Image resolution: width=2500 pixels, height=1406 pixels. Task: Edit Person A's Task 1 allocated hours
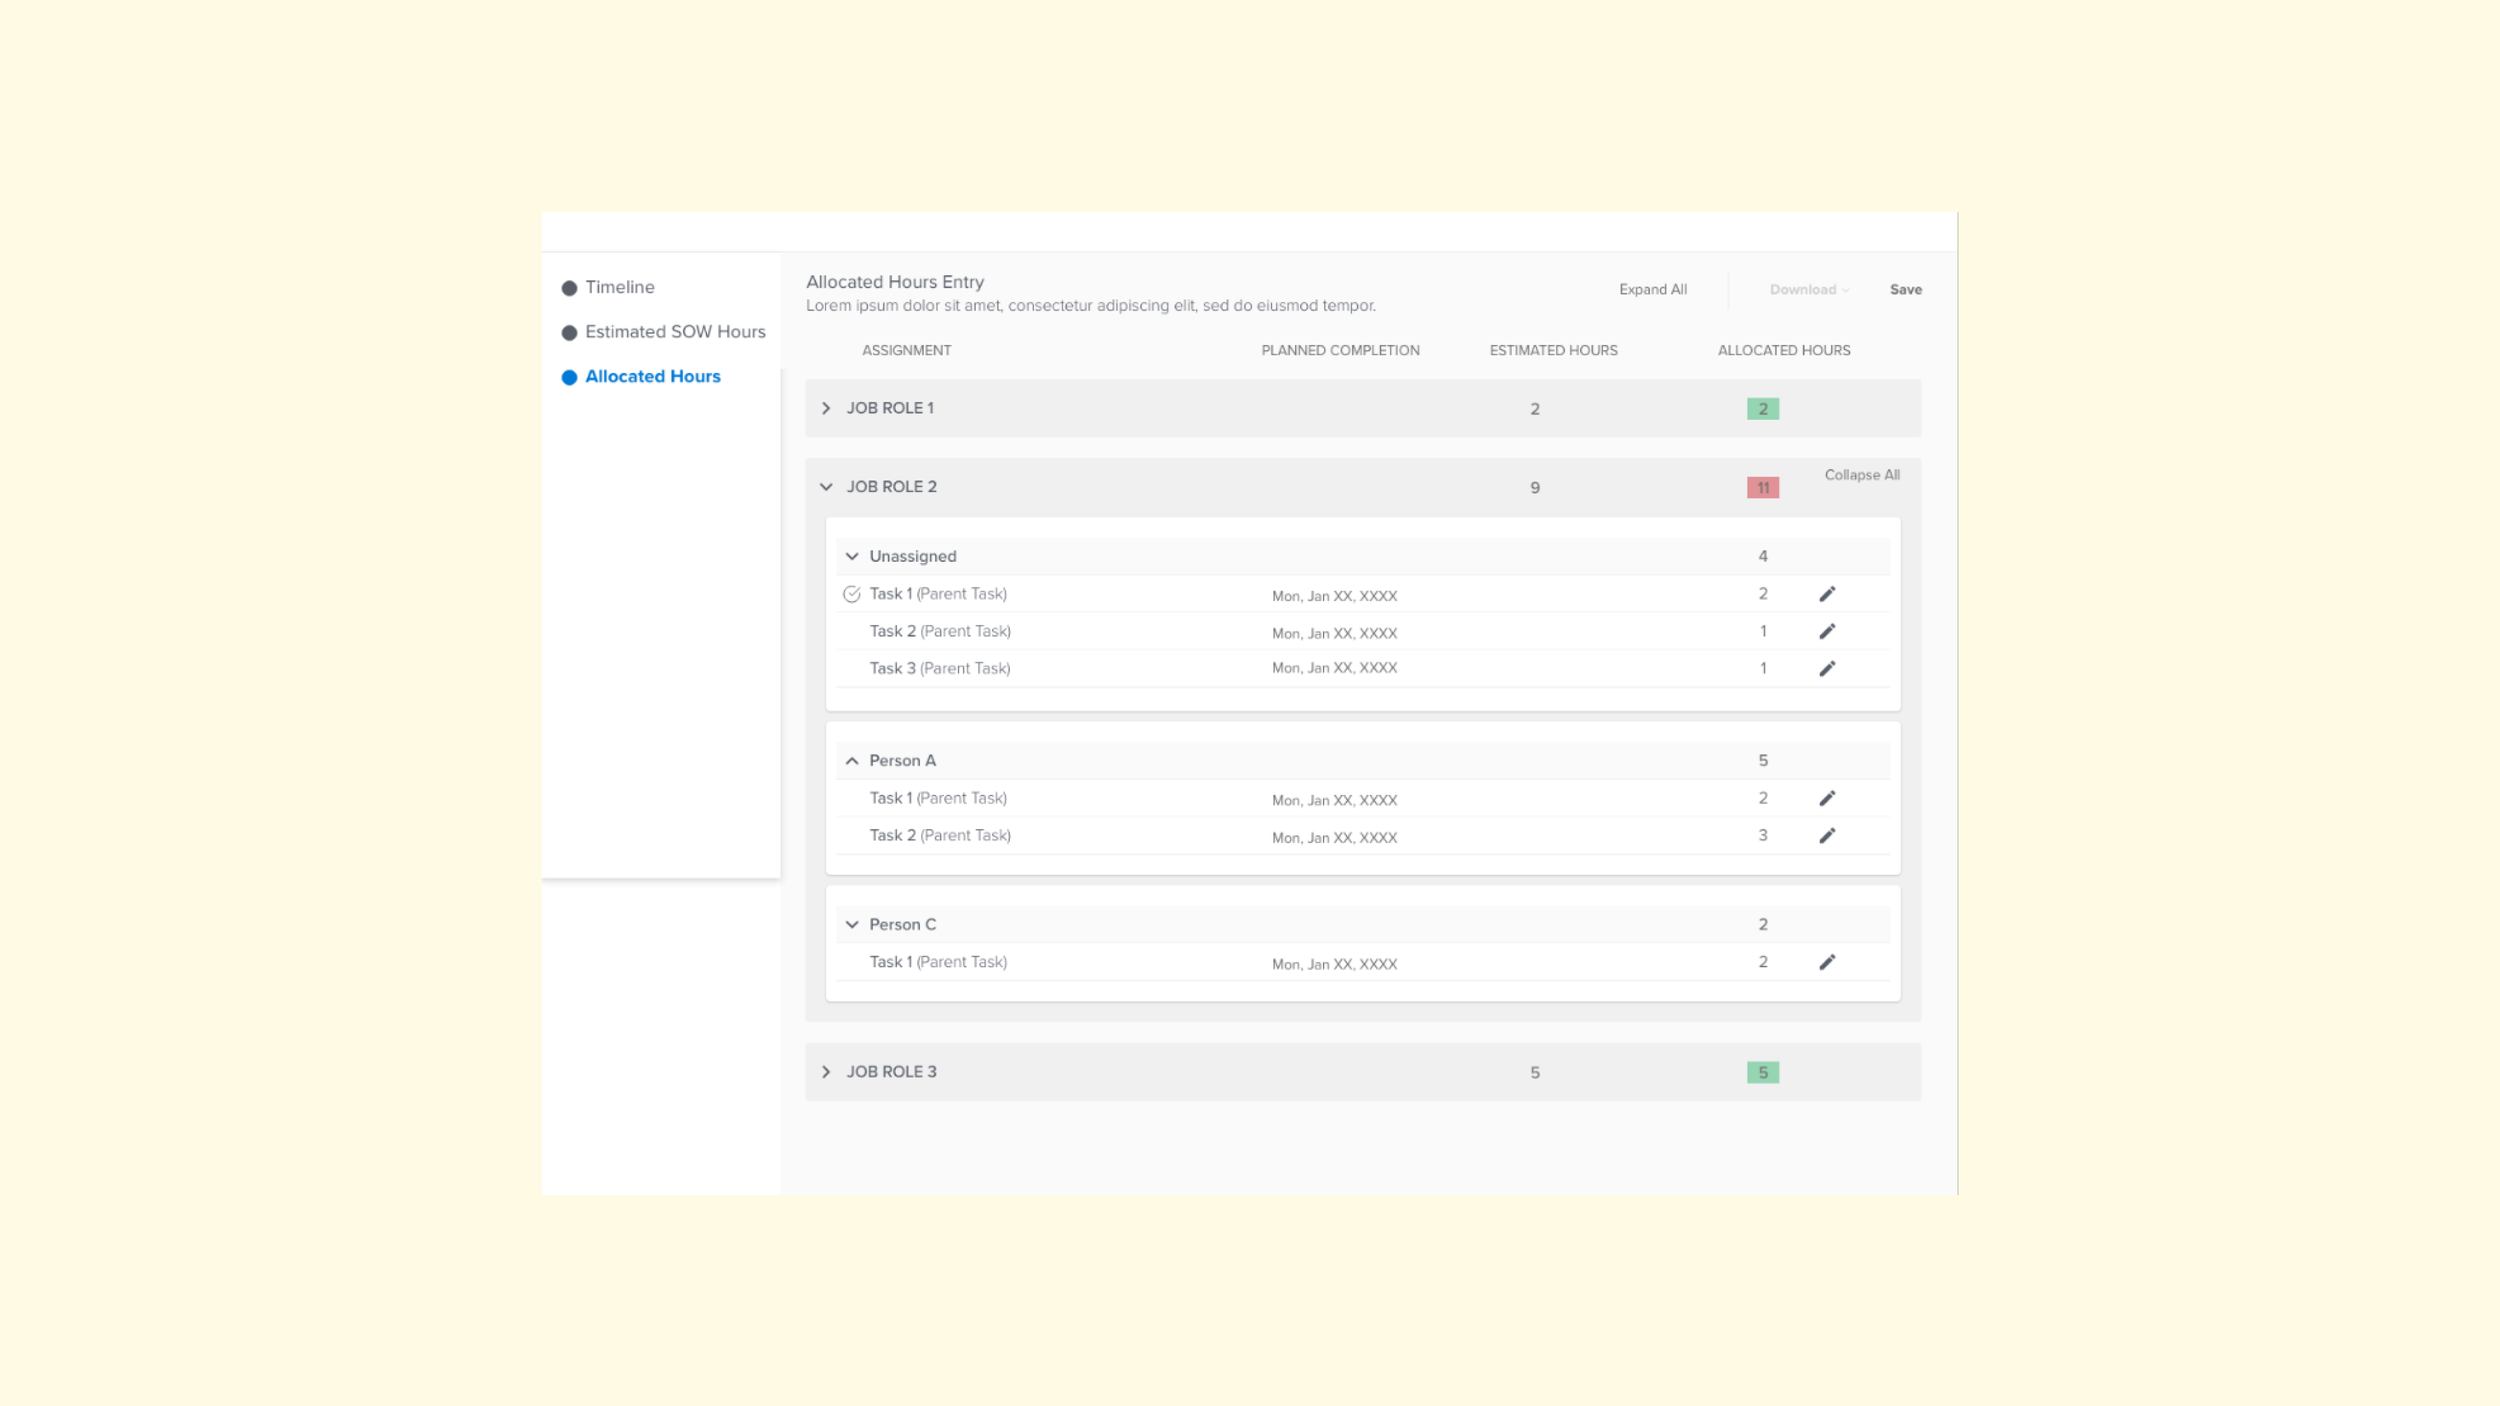(1829, 798)
